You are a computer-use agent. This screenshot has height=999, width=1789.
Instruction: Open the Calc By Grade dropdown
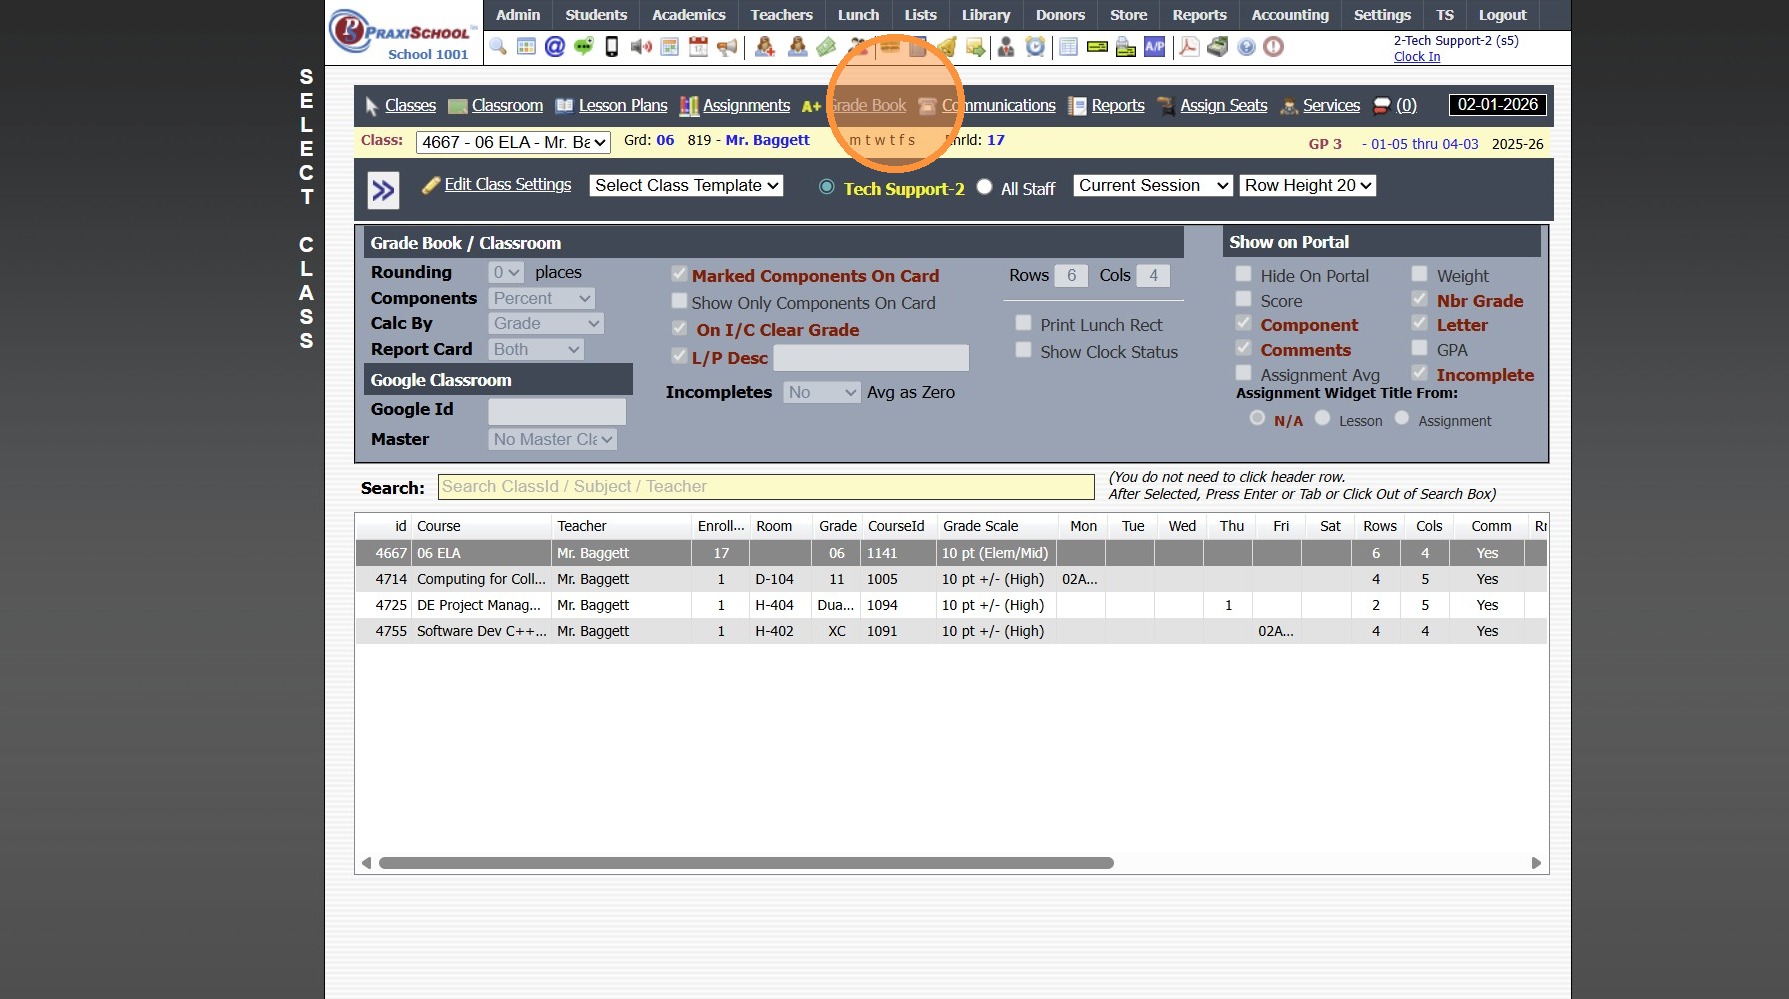coord(546,324)
